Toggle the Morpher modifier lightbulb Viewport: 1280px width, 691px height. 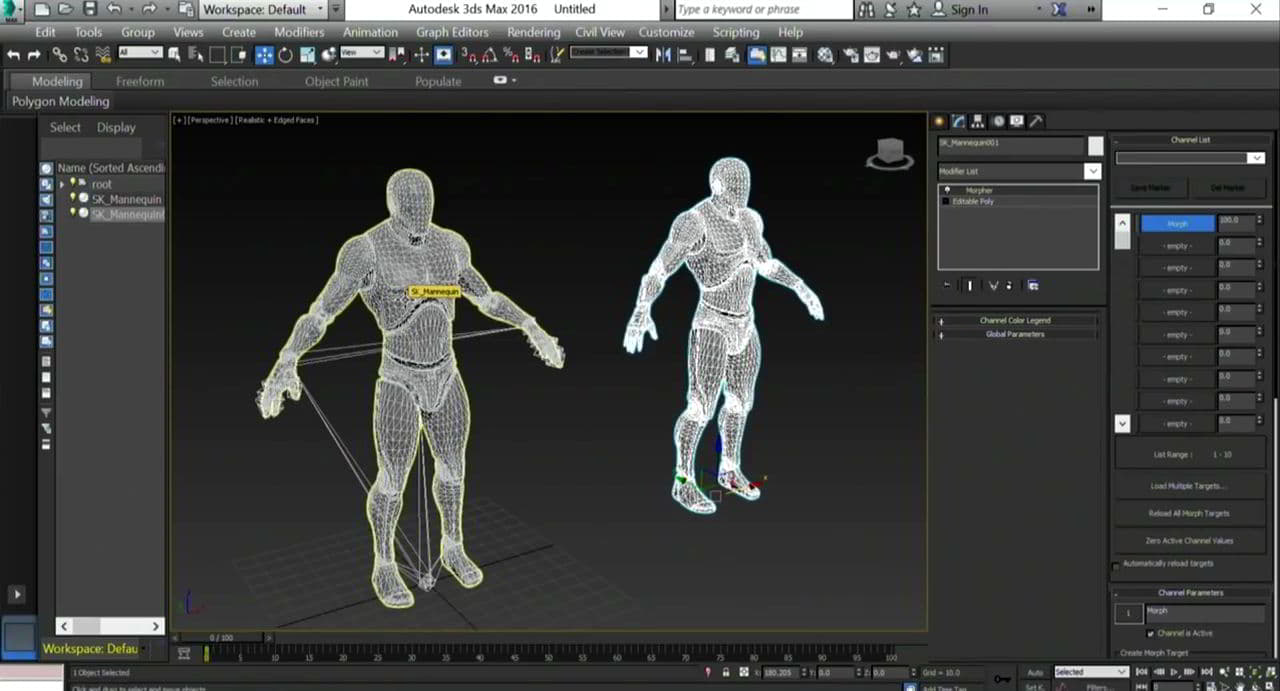pos(947,190)
